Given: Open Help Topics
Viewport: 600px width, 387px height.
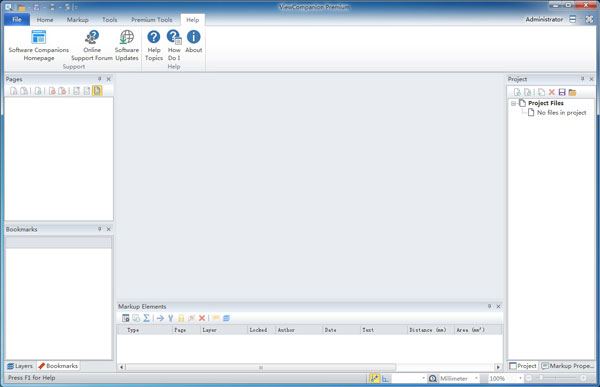Looking at the screenshot, I should pyautogui.click(x=154, y=46).
